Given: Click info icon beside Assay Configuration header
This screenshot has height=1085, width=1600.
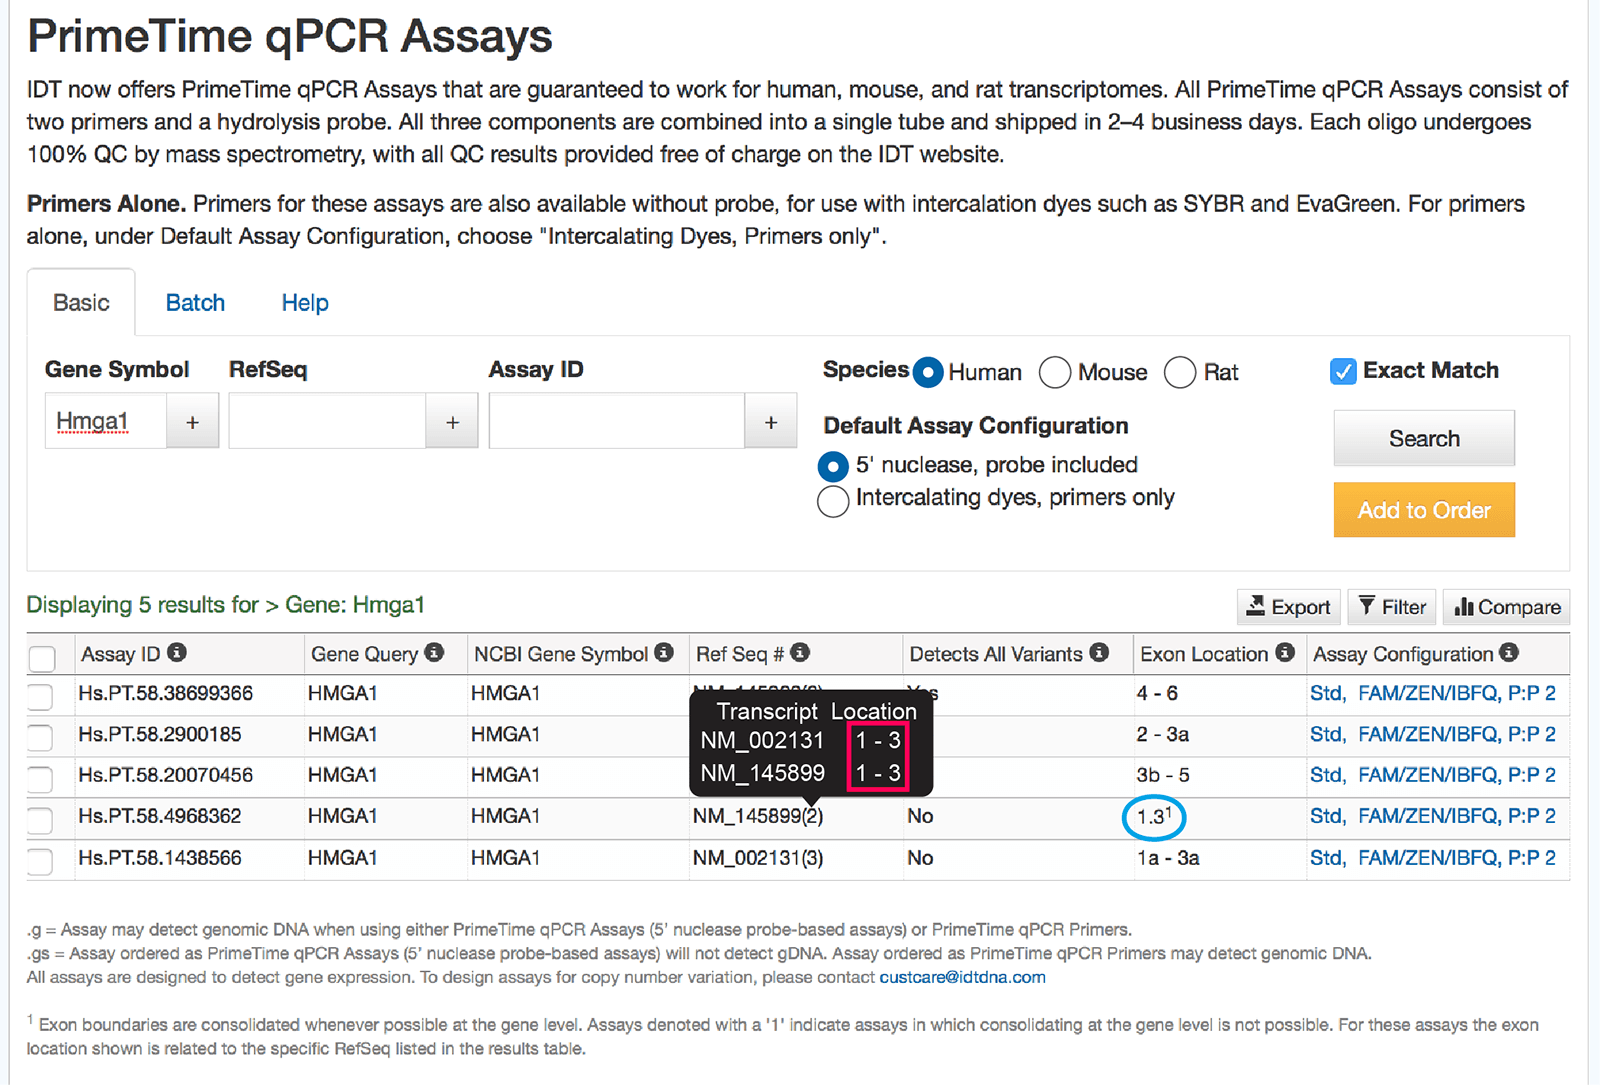Looking at the screenshot, I should click(x=1509, y=653).
